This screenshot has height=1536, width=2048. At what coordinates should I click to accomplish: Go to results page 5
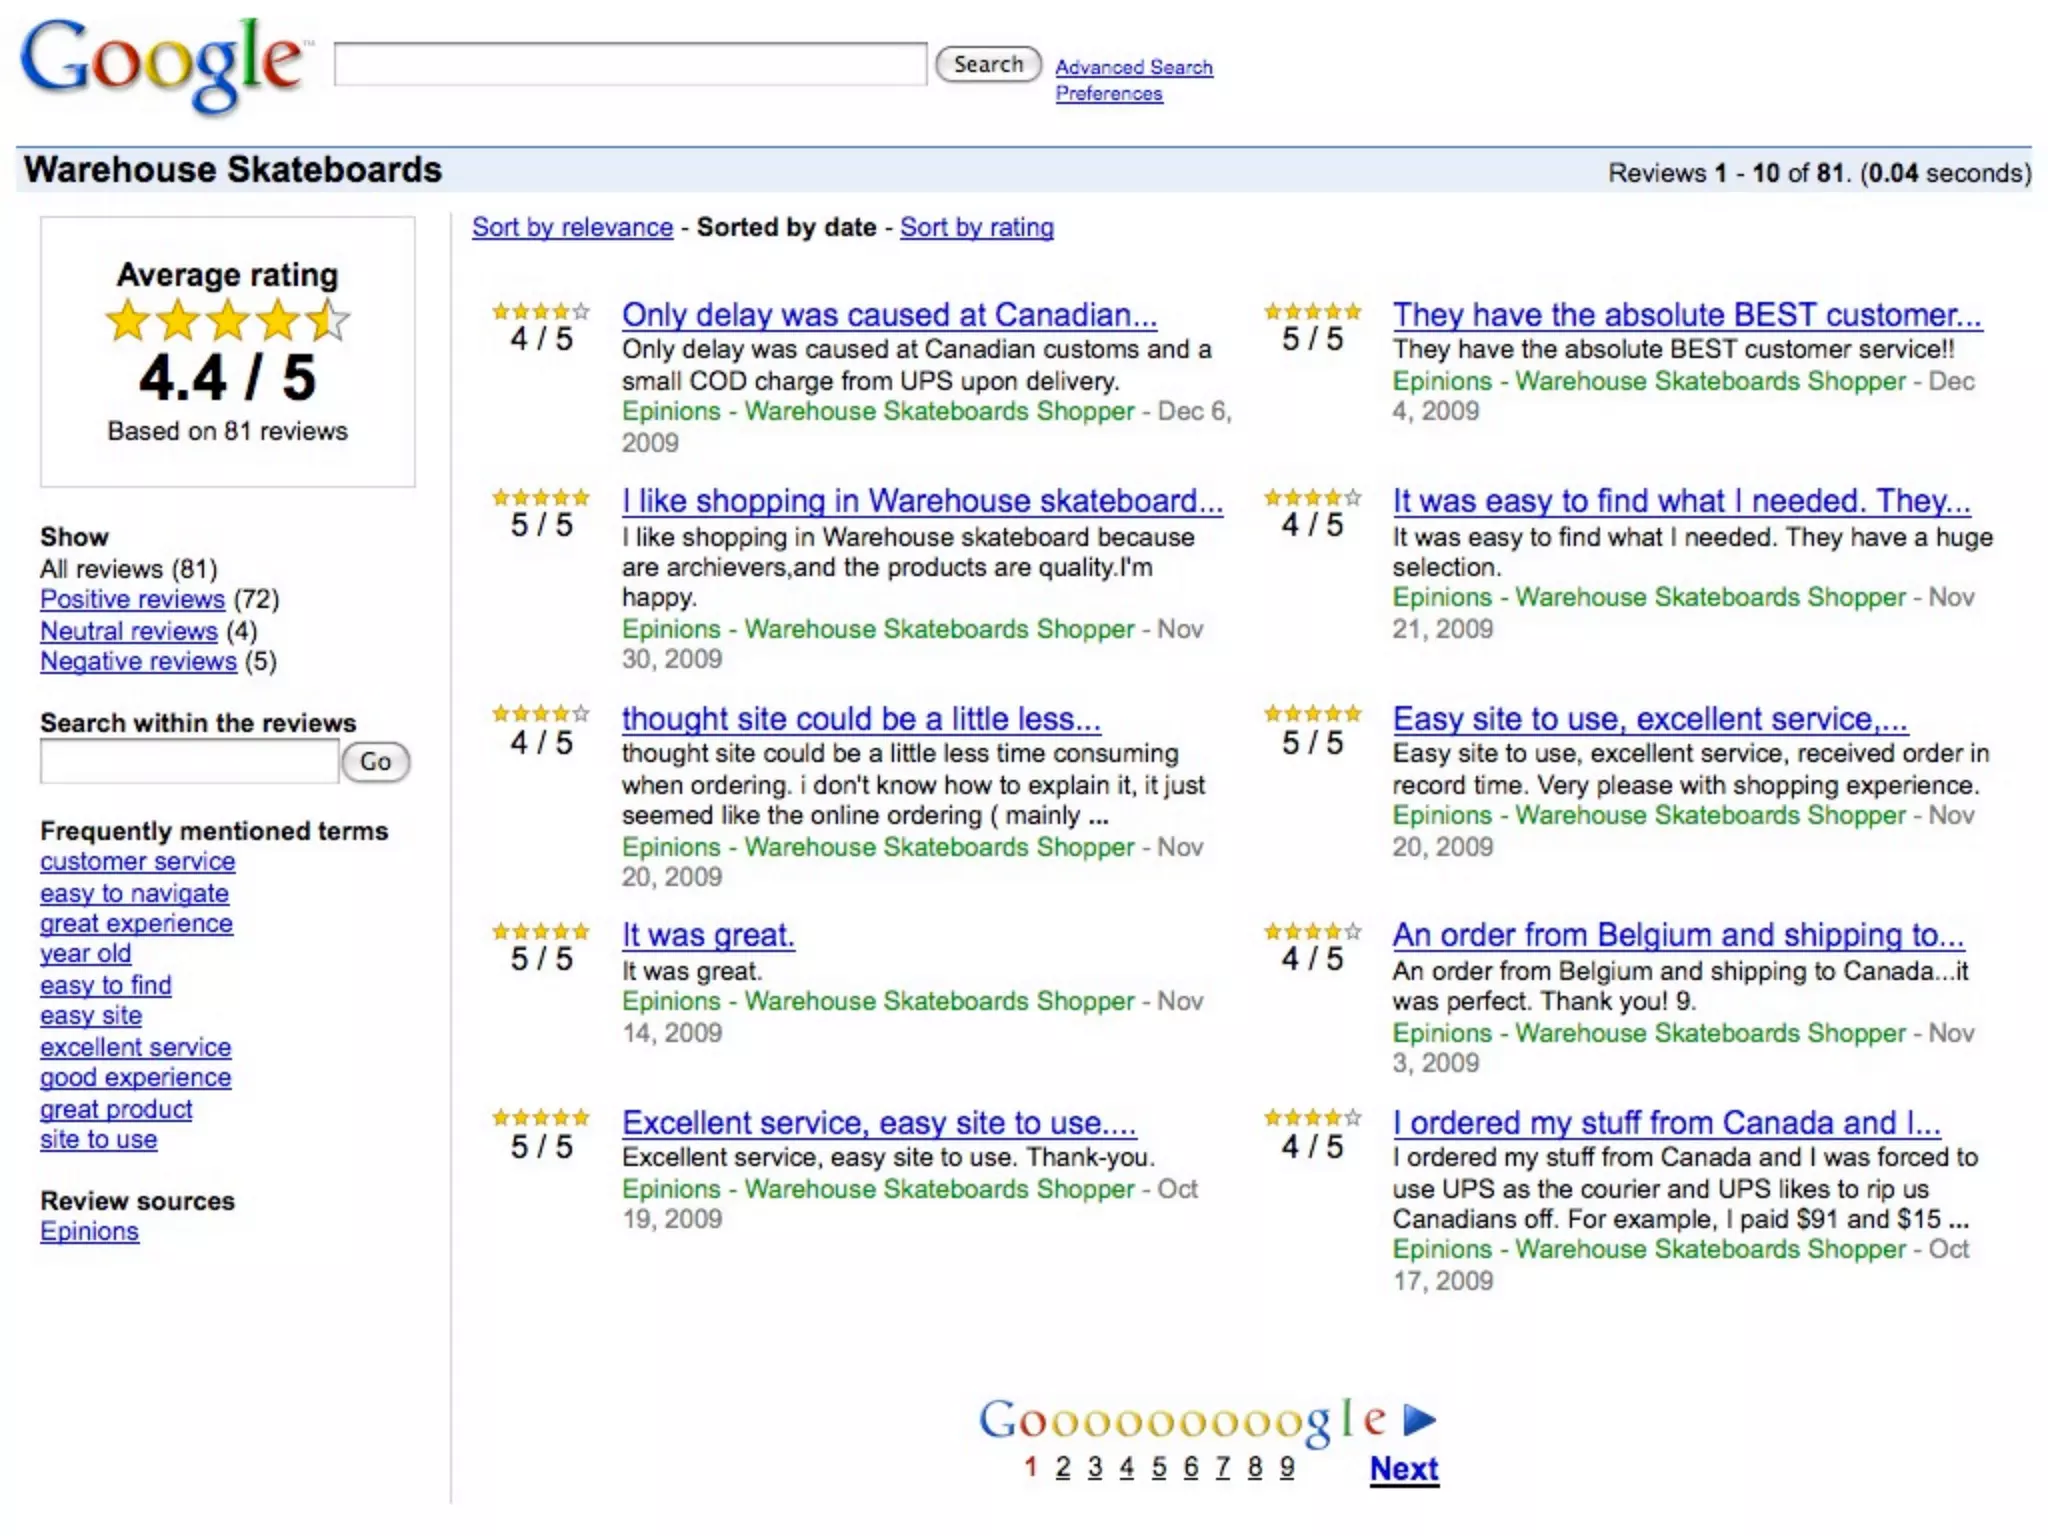click(x=1158, y=1467)
